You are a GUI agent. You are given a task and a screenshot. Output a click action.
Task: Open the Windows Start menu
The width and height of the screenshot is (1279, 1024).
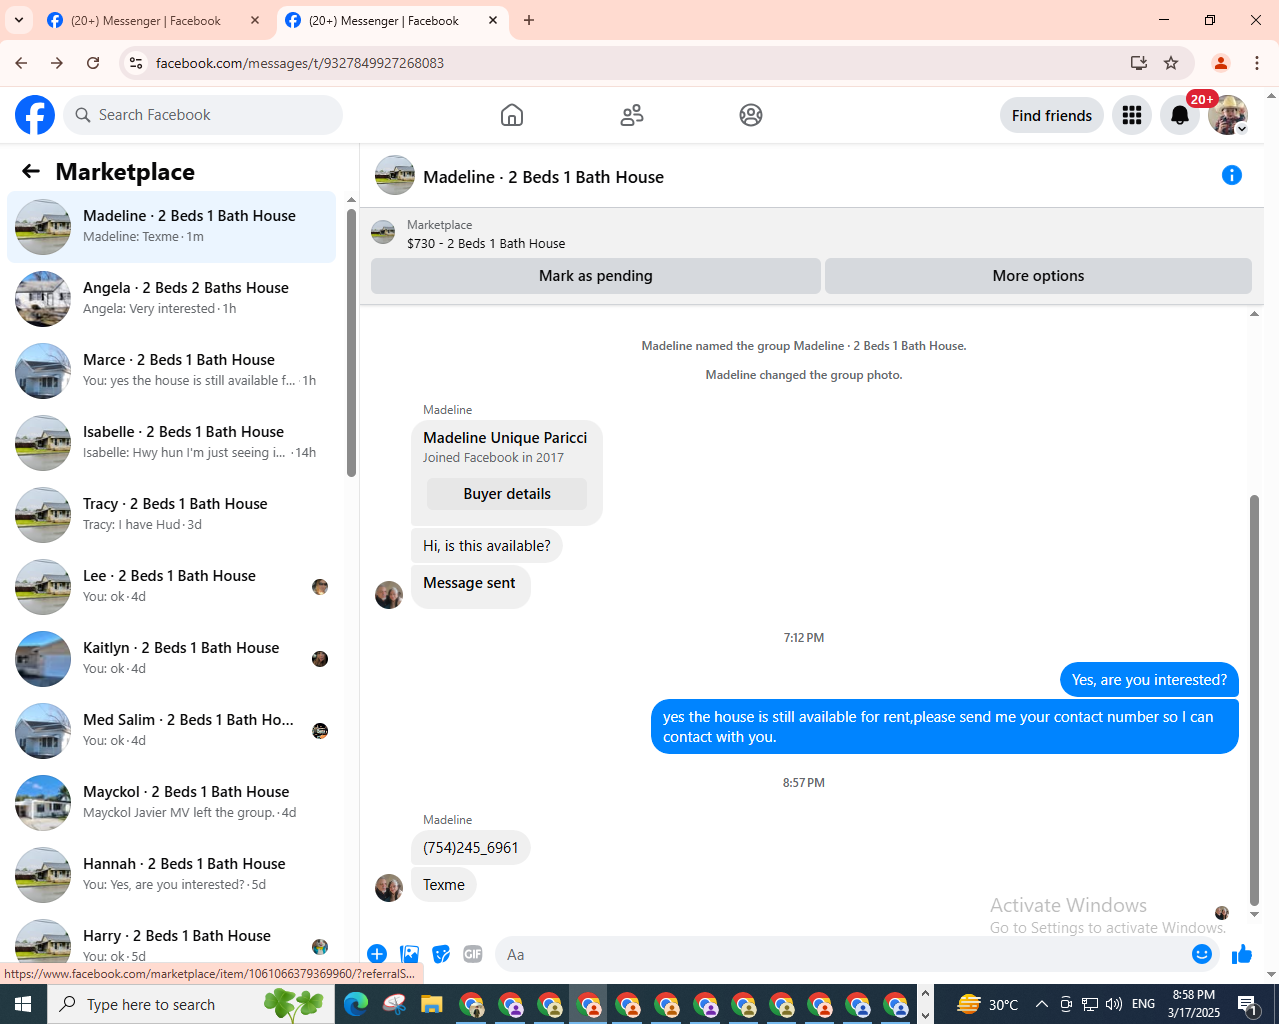pyautogui.click(x=23, y=1004)
